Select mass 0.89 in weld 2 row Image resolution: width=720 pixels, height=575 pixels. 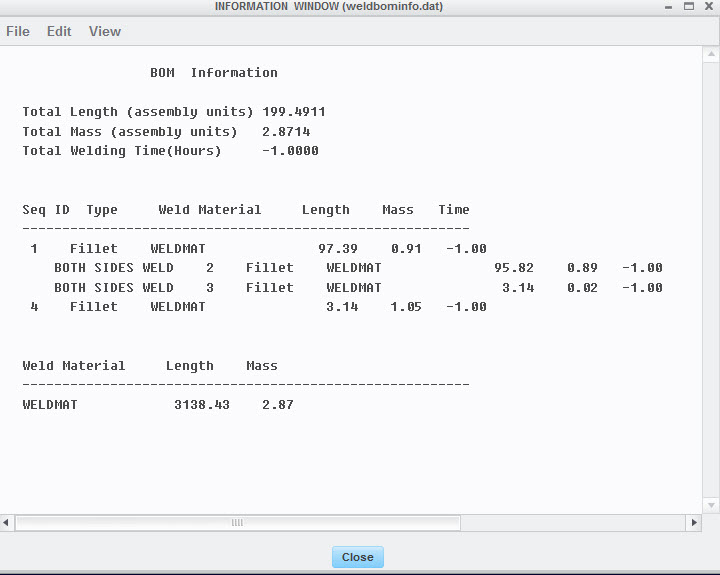(582, 268)
